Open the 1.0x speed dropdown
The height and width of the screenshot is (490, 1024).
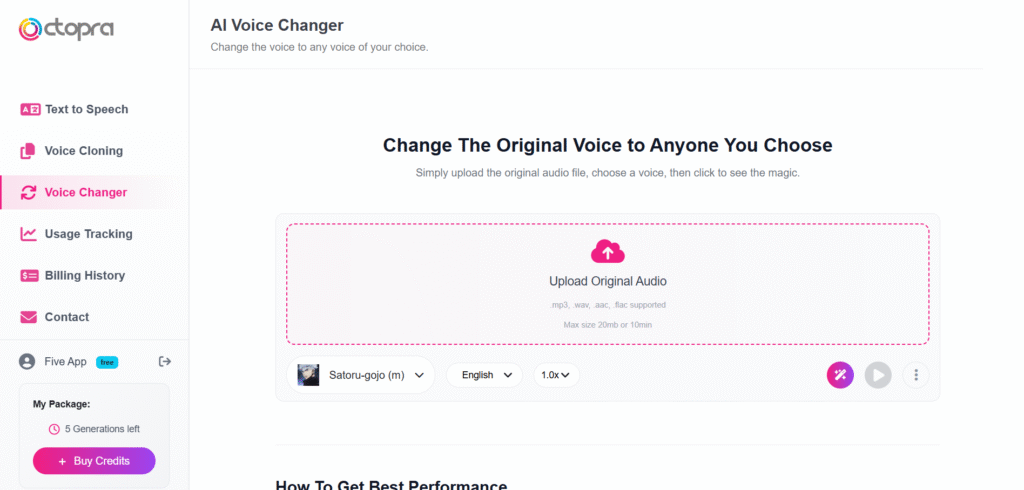[556, 375]
